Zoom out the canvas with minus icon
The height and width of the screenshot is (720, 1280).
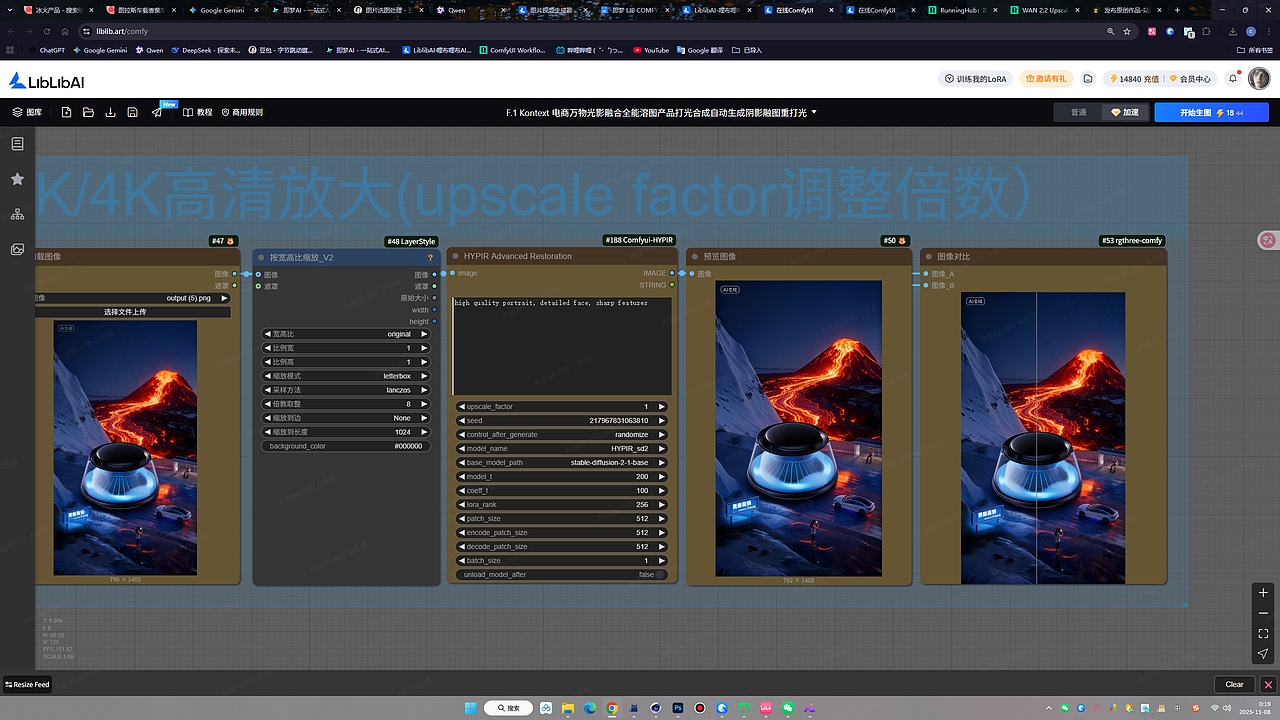pos(1263,613)
